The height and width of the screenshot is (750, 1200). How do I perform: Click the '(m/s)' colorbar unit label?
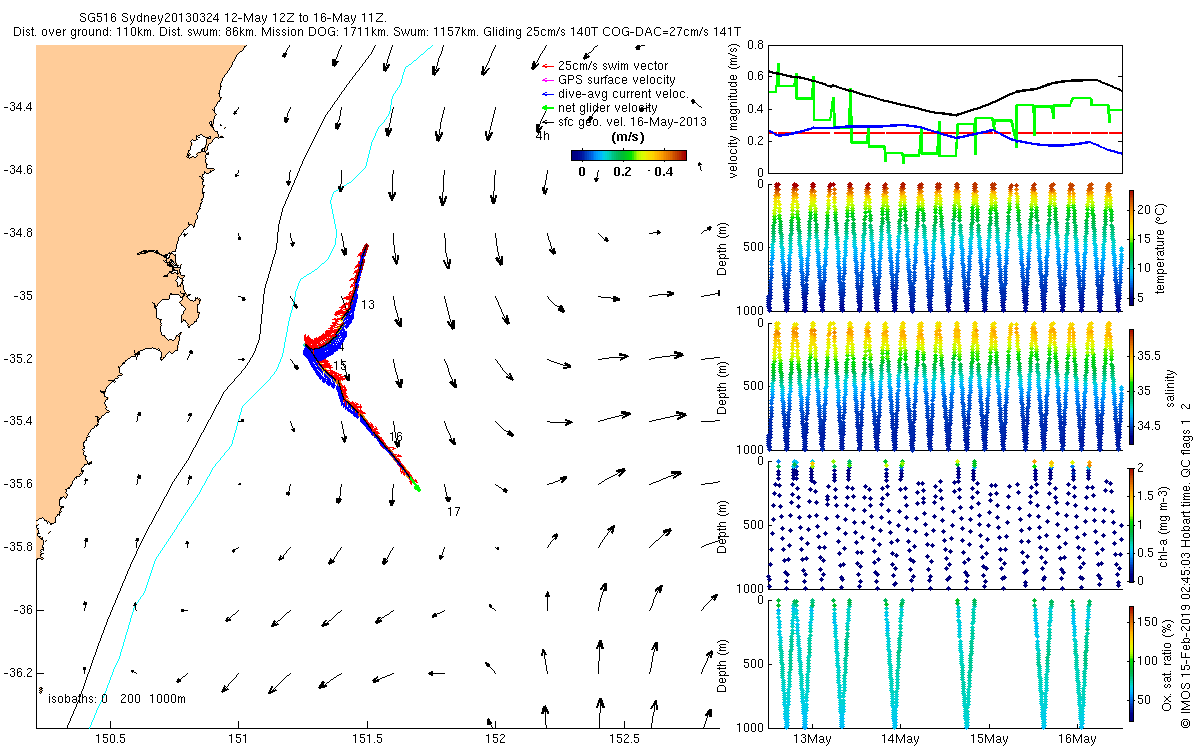click(x=627, y=137)
